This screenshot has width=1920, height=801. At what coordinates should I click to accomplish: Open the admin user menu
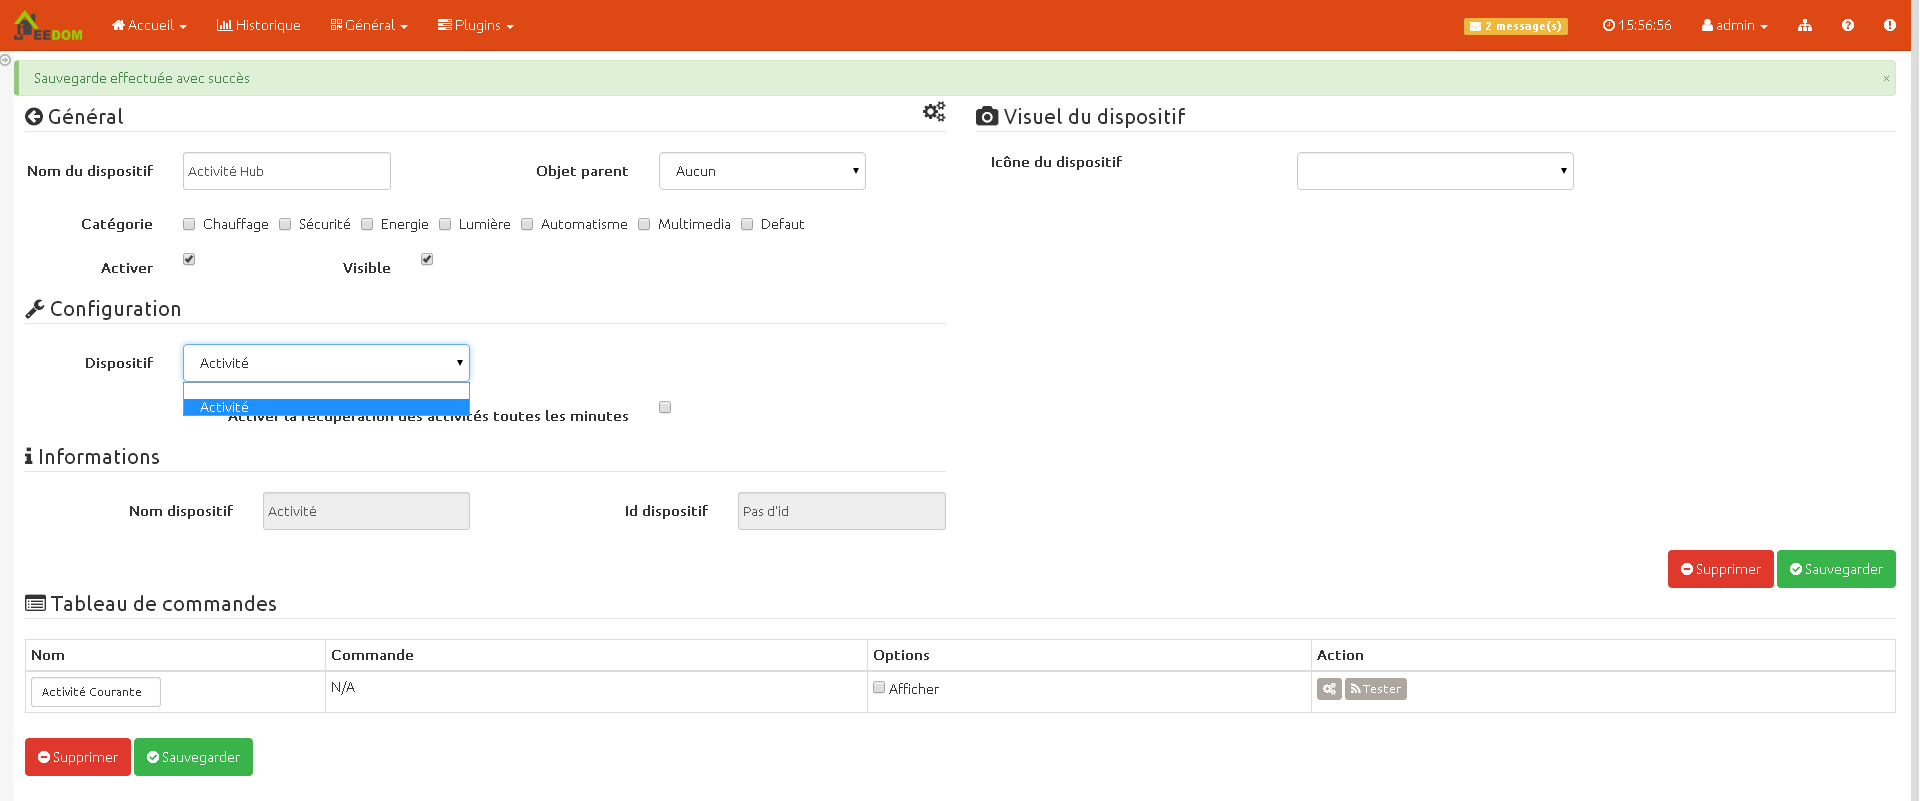[1735, 25]
